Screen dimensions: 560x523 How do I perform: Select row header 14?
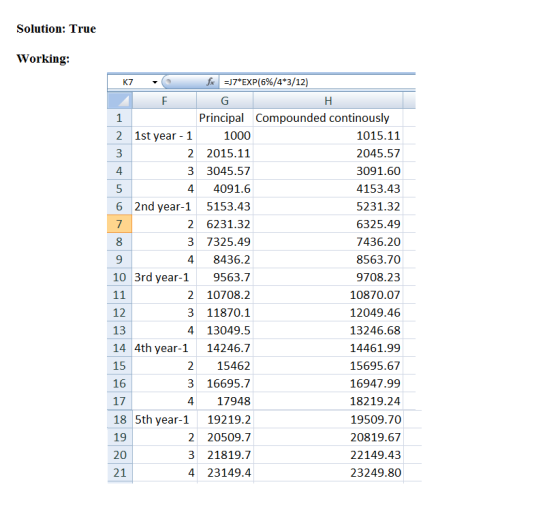pos(120,348)
